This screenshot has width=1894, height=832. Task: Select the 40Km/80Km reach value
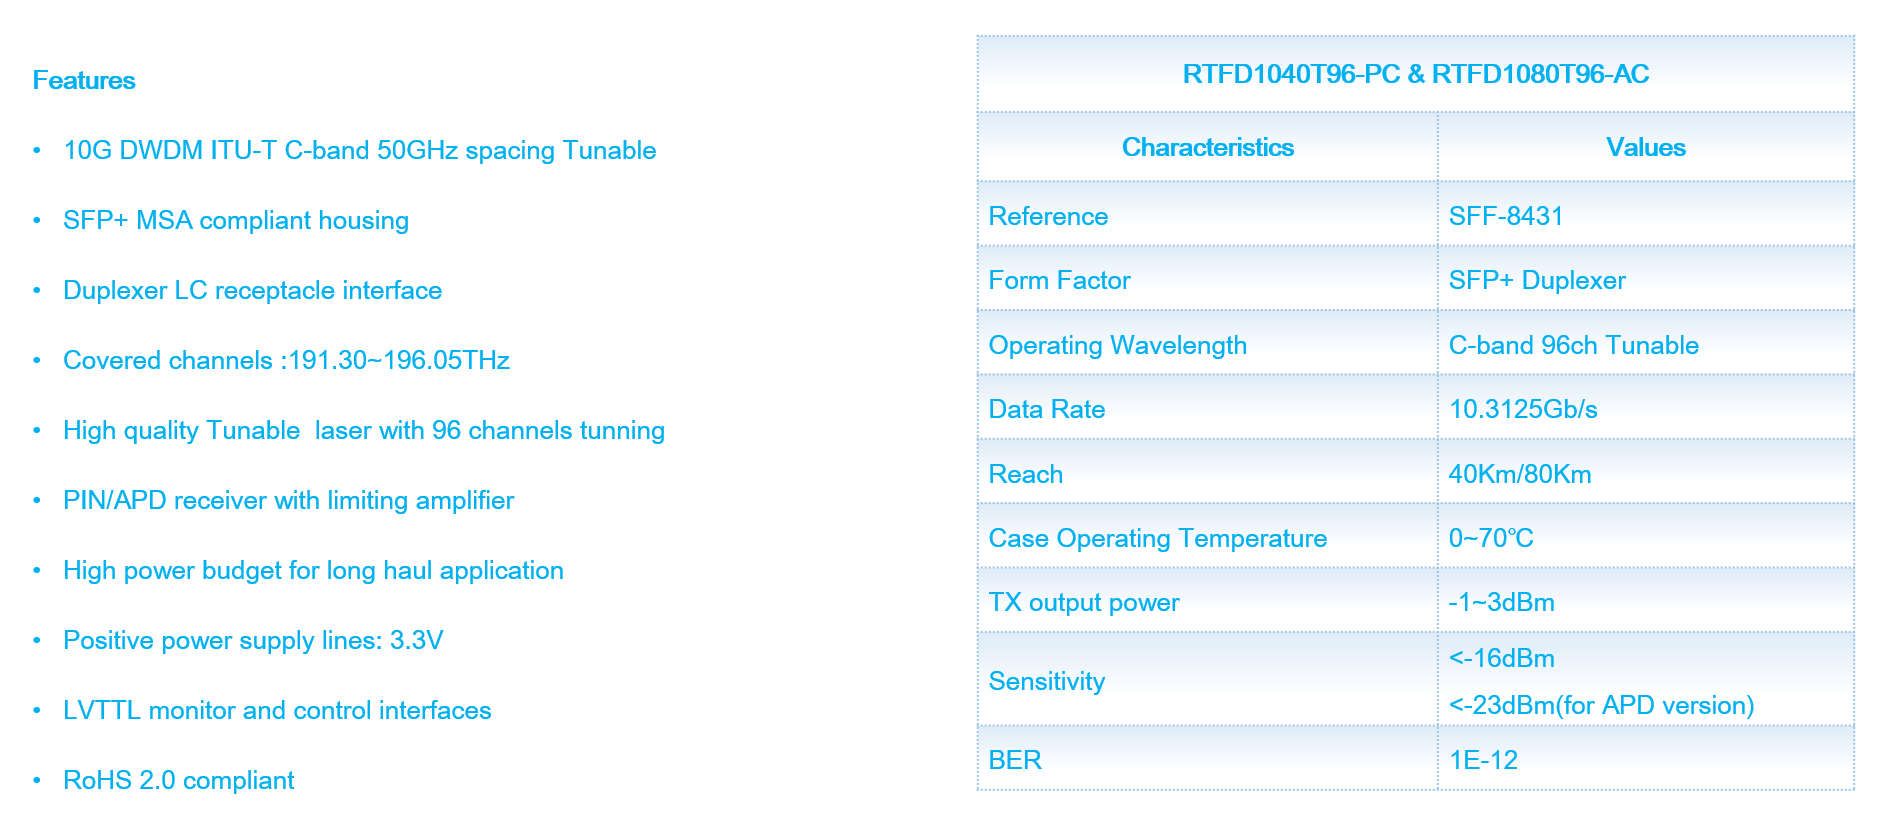click(1519, 475)
